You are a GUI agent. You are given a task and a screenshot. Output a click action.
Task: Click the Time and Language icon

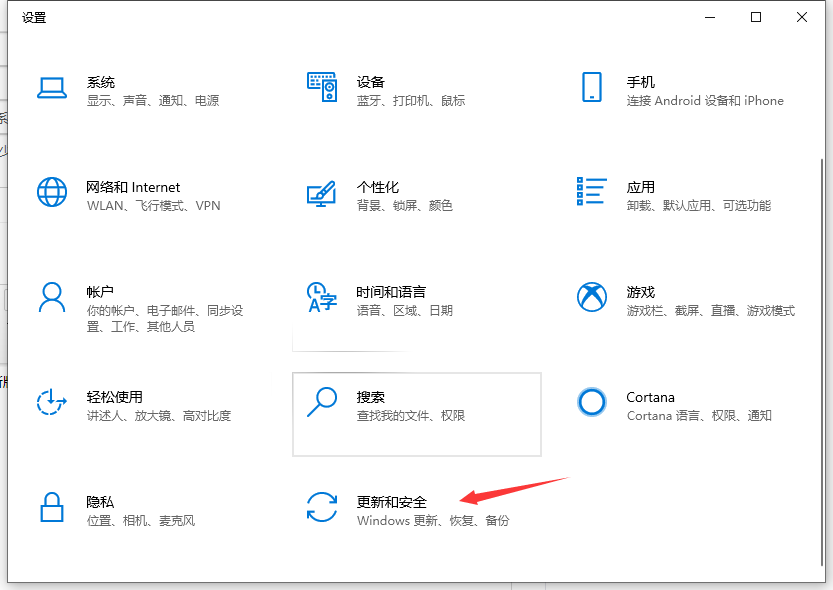pos(322,297)
